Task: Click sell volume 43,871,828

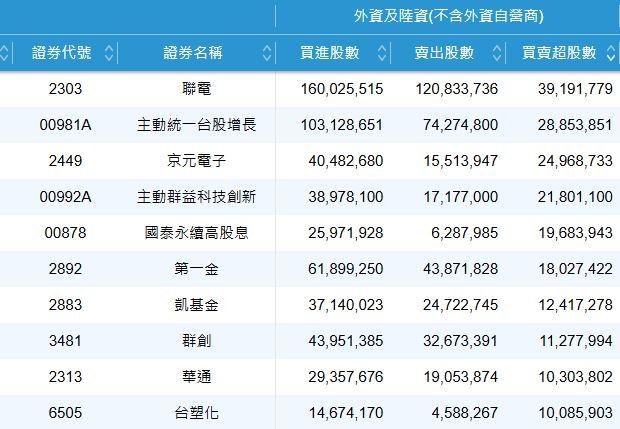Action: [x=461, y=269]
